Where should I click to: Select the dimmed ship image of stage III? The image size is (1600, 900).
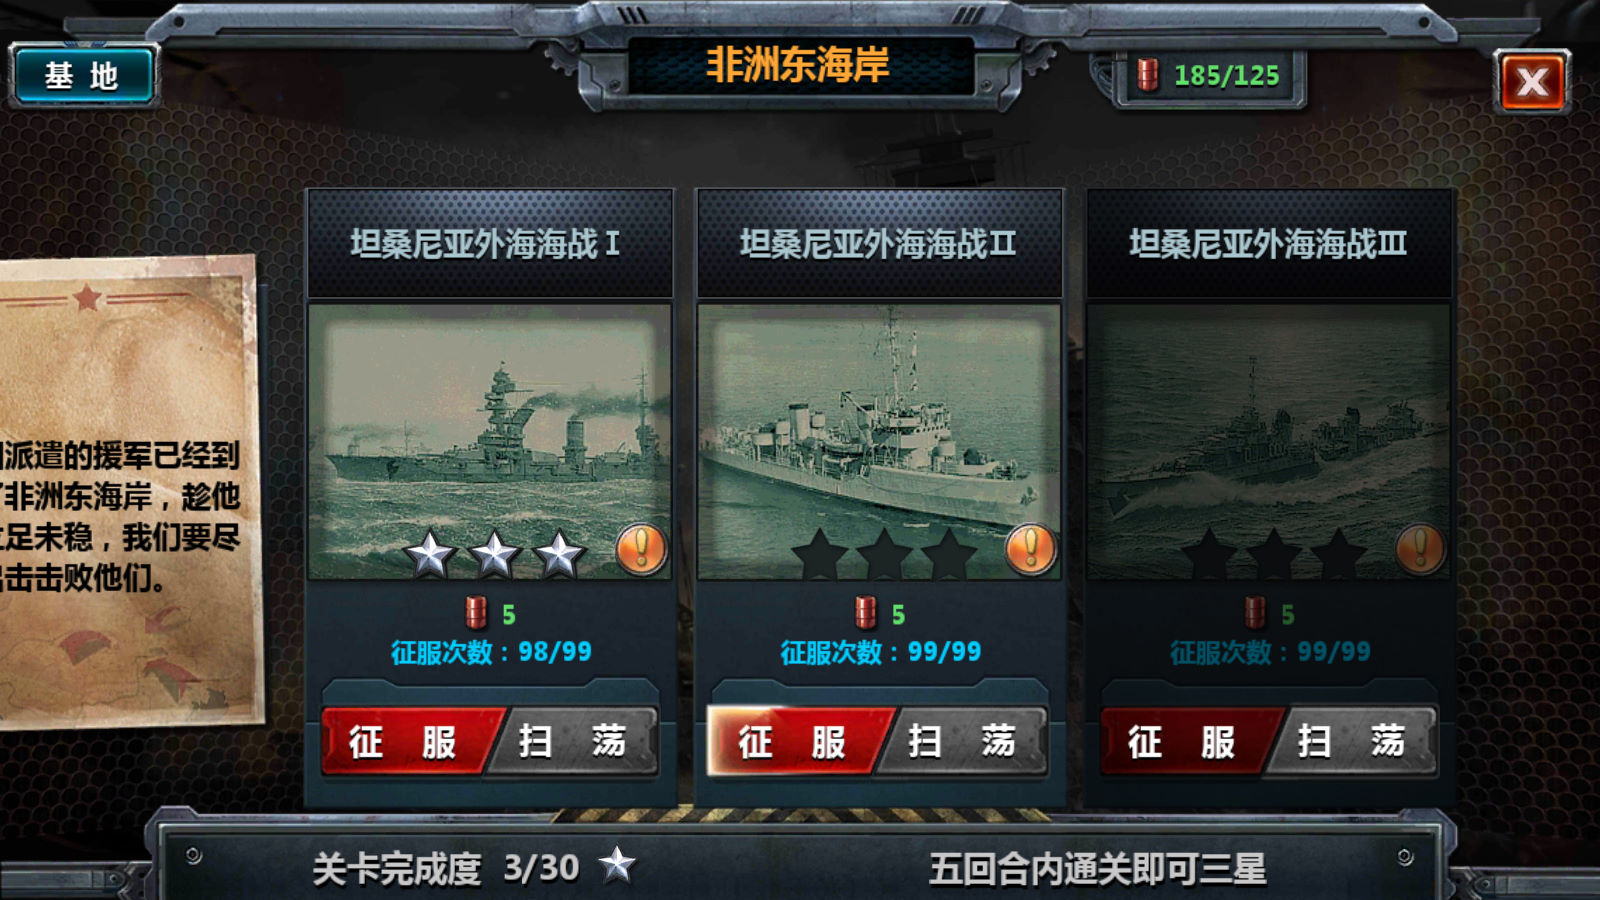point(1268,441)
